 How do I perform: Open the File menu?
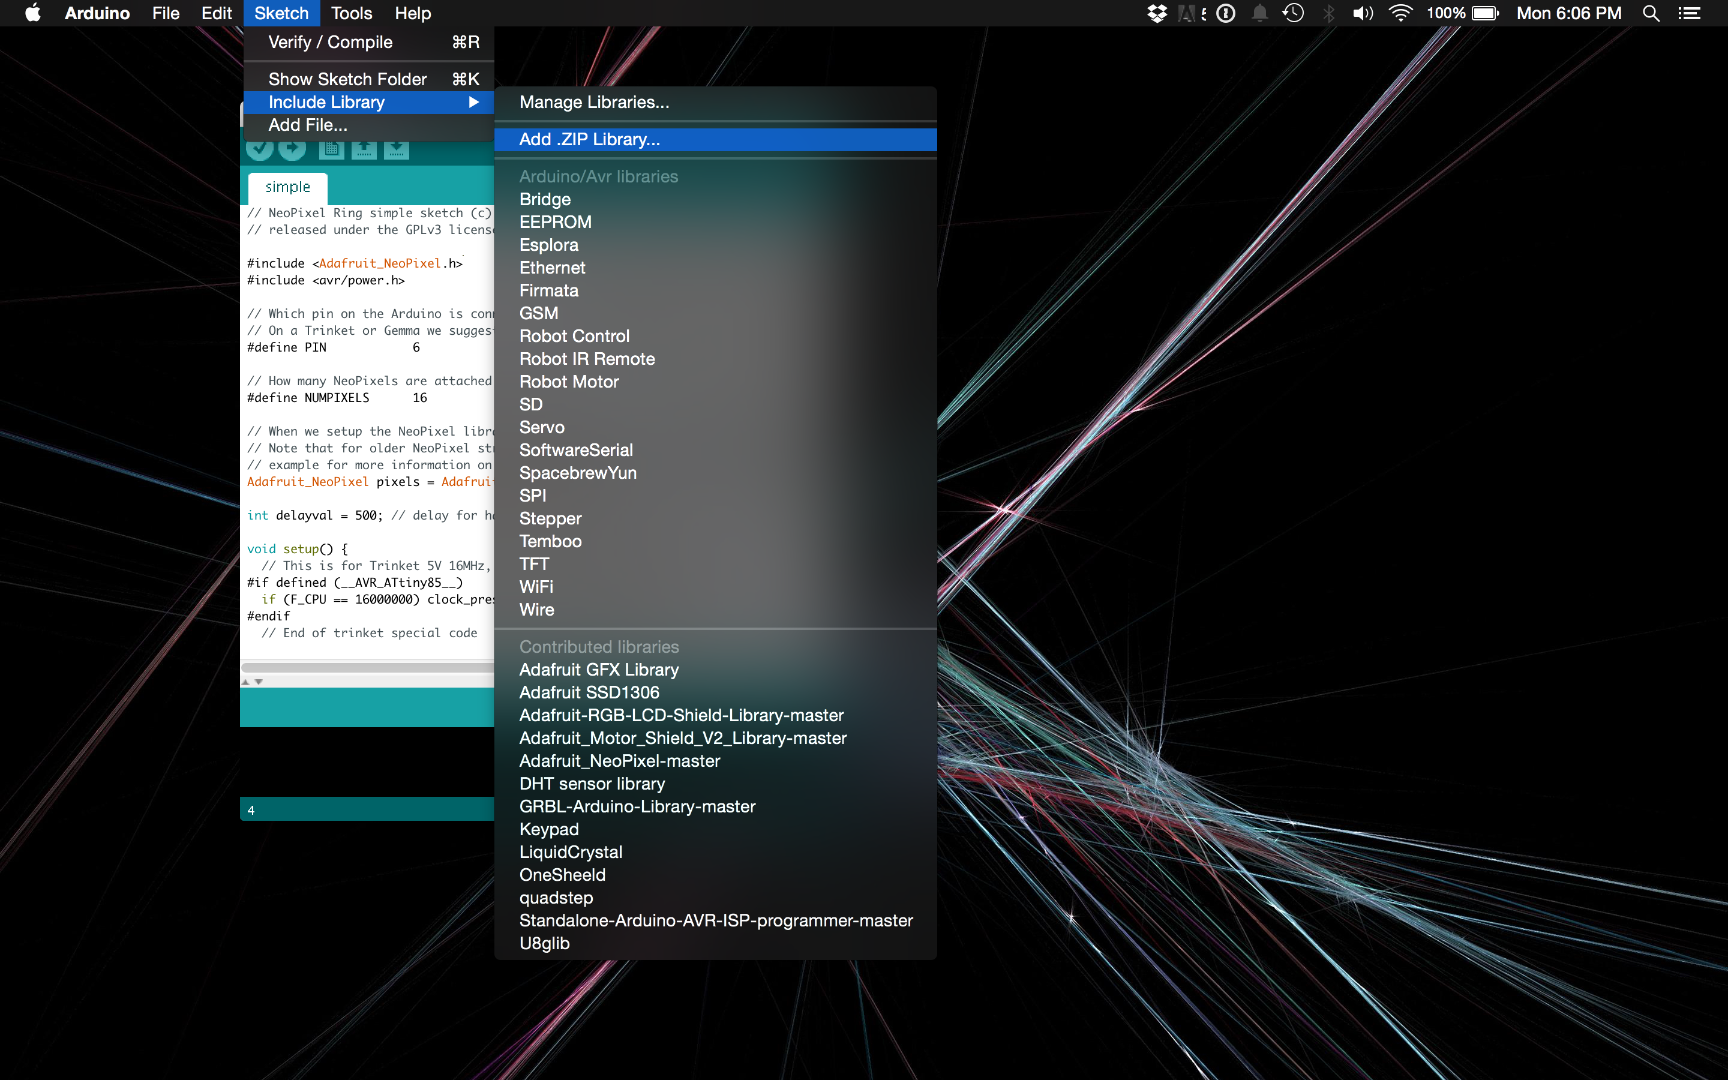(x=166, y=13)
